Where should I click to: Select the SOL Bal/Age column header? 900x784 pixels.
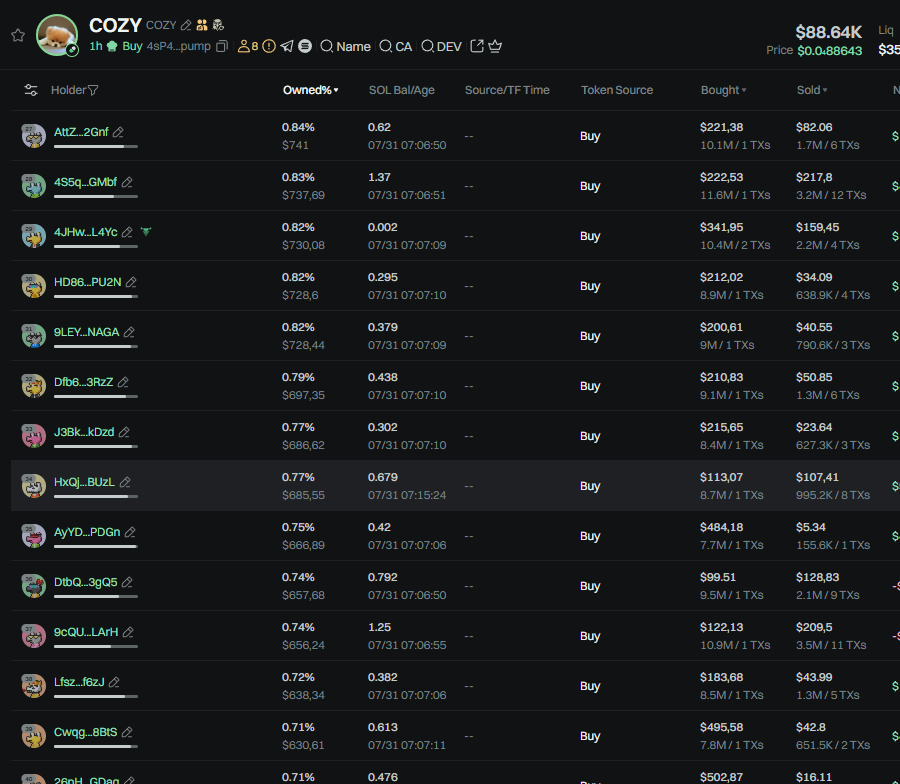pyautogui.click(x=401, y=90)
